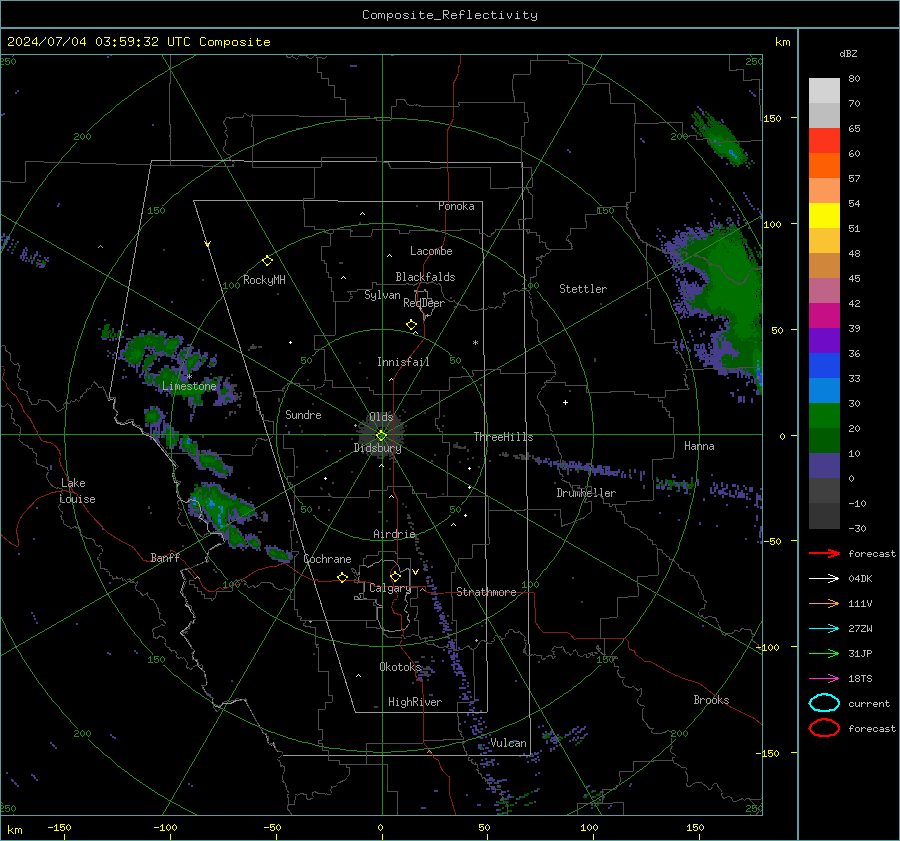900x841 pixels.
Task: Click the yellow V marker northeast of Calgary
Action: pos(415,572)
